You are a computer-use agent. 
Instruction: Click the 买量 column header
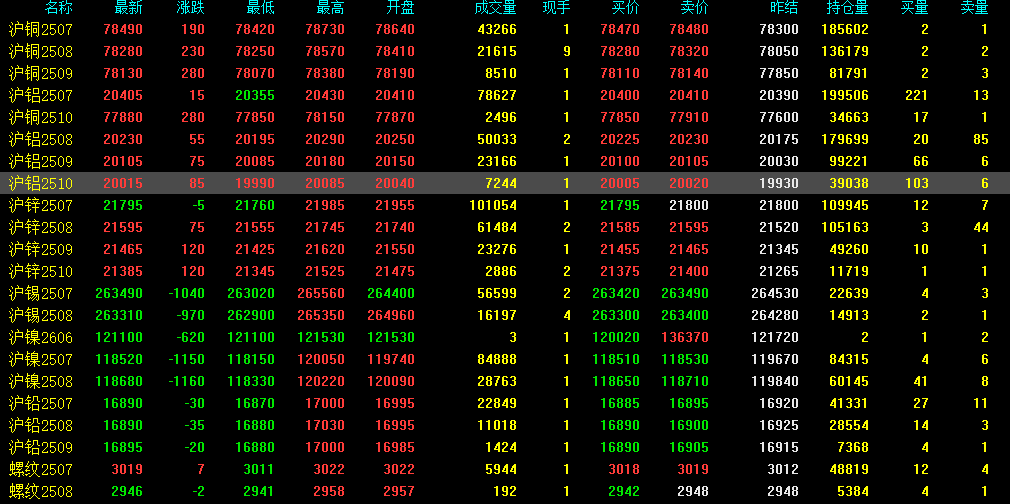pyautogui.click(x=914, y=8)
